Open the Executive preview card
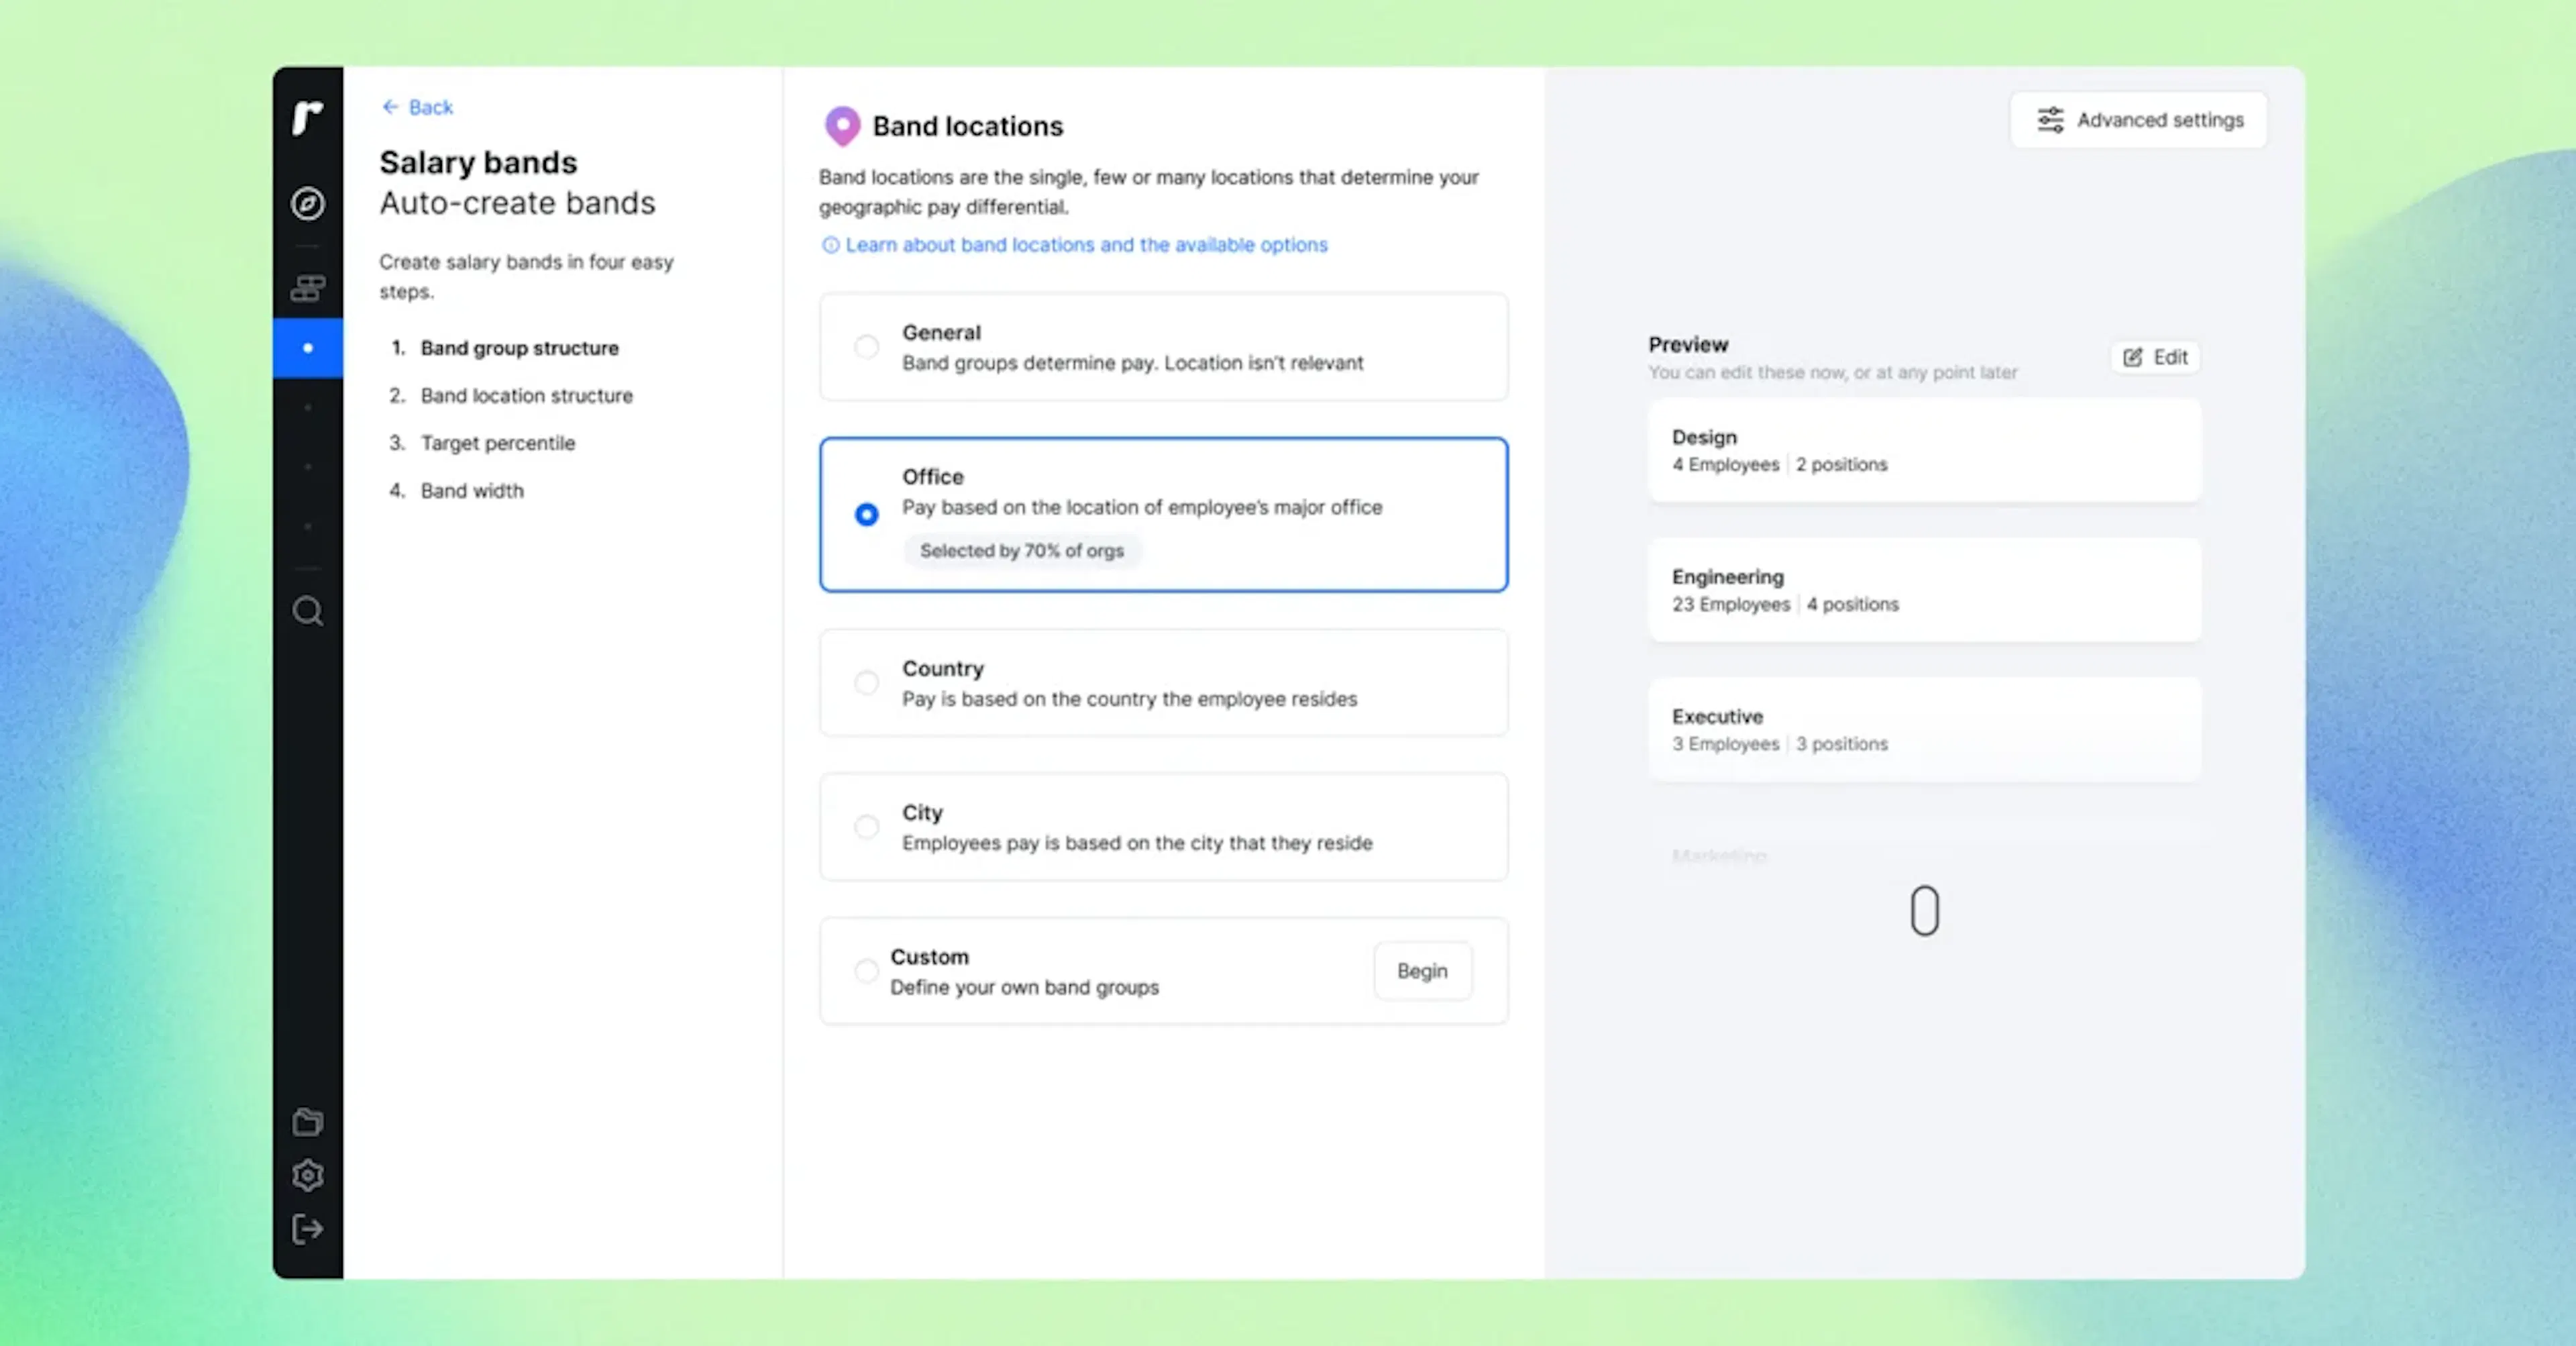This screenshot has height=1346, width=2576. [1924, 730]
